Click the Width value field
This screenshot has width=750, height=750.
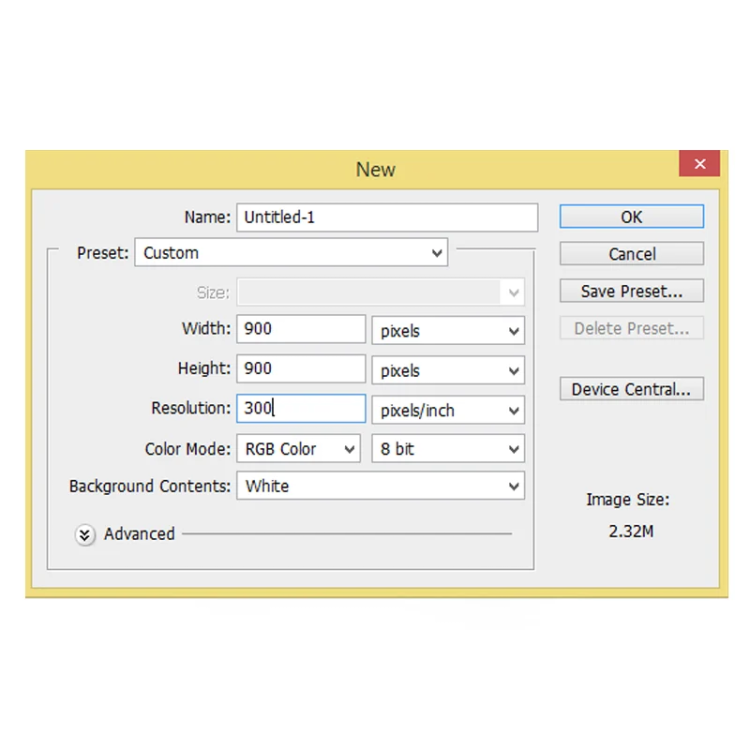click(301, 329)
